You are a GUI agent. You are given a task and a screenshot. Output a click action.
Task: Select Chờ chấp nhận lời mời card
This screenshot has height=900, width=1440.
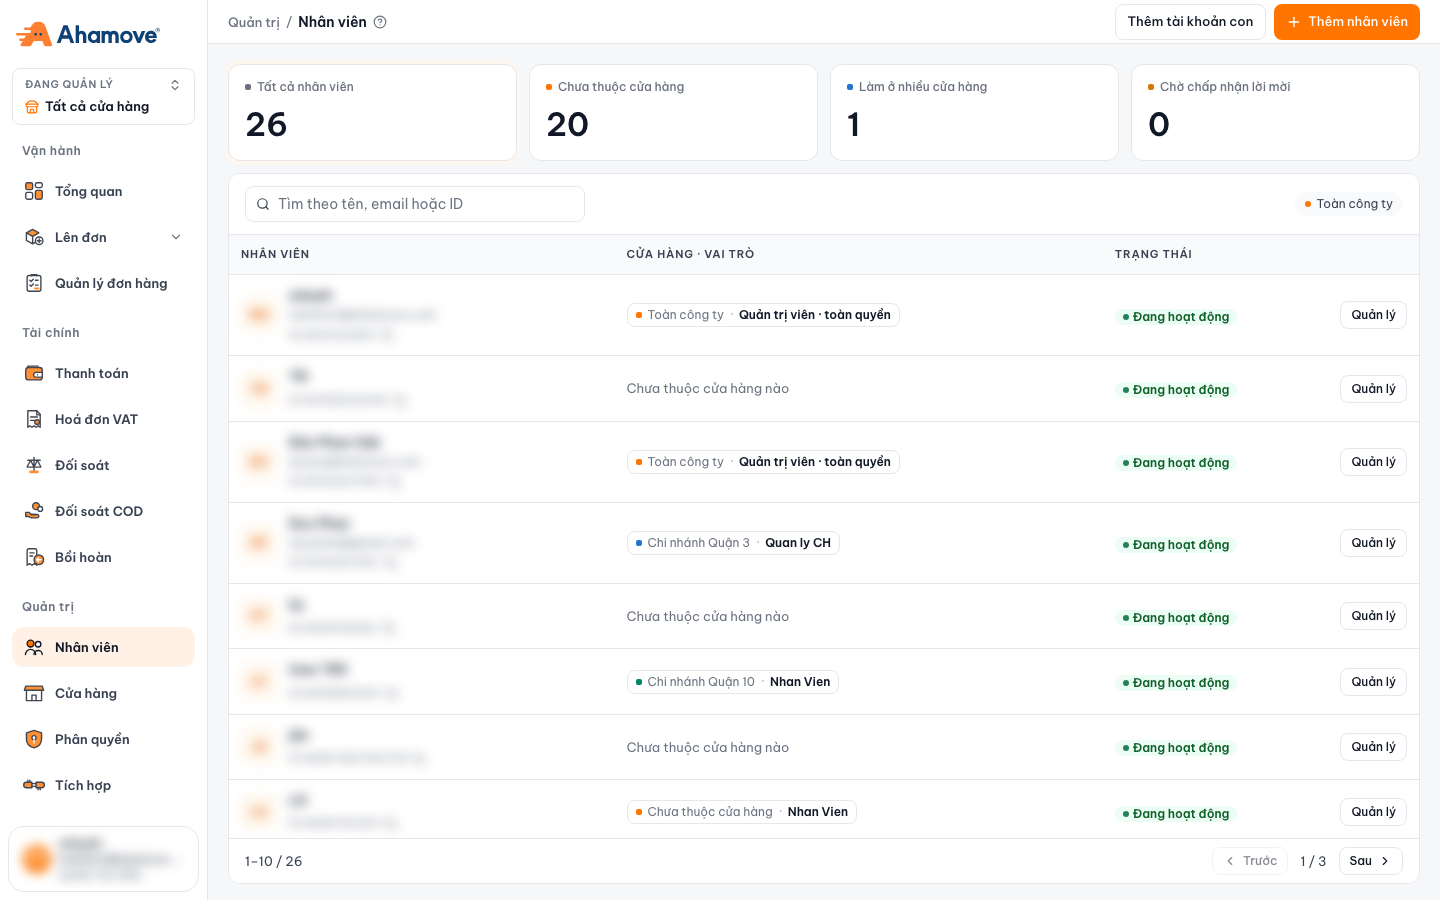pyautogui.click(x=1275, y=112)
